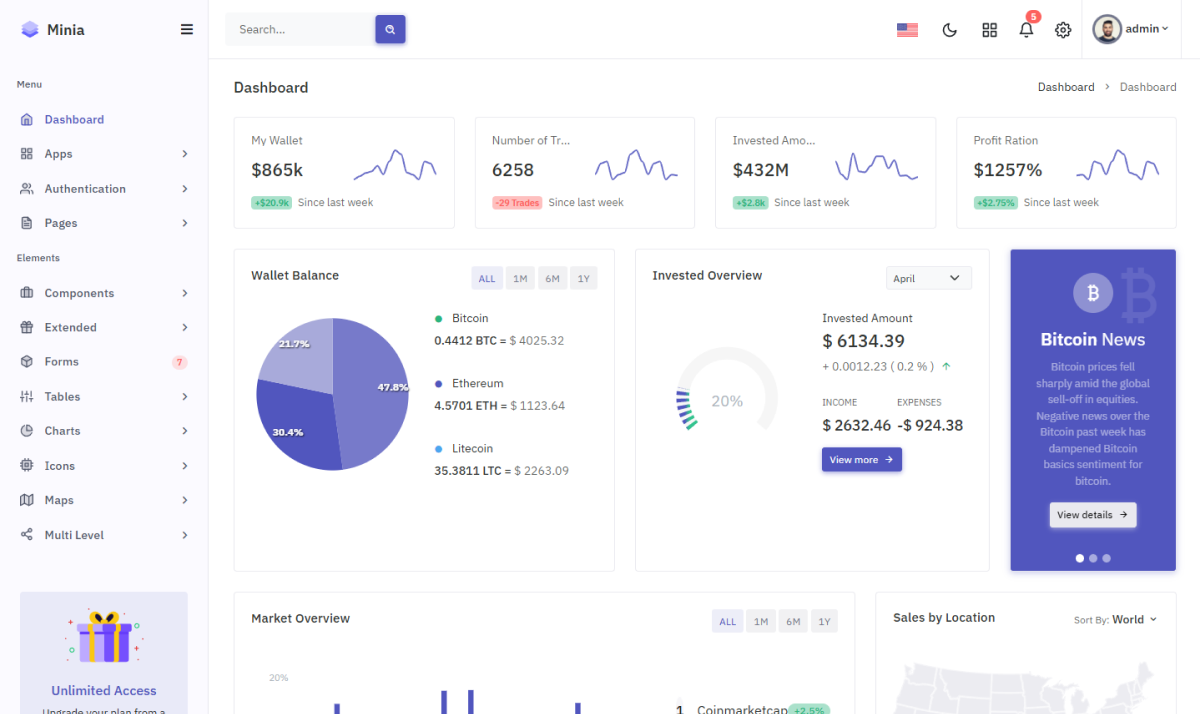
Task: Open the US flag language selector
Action: 907,30
